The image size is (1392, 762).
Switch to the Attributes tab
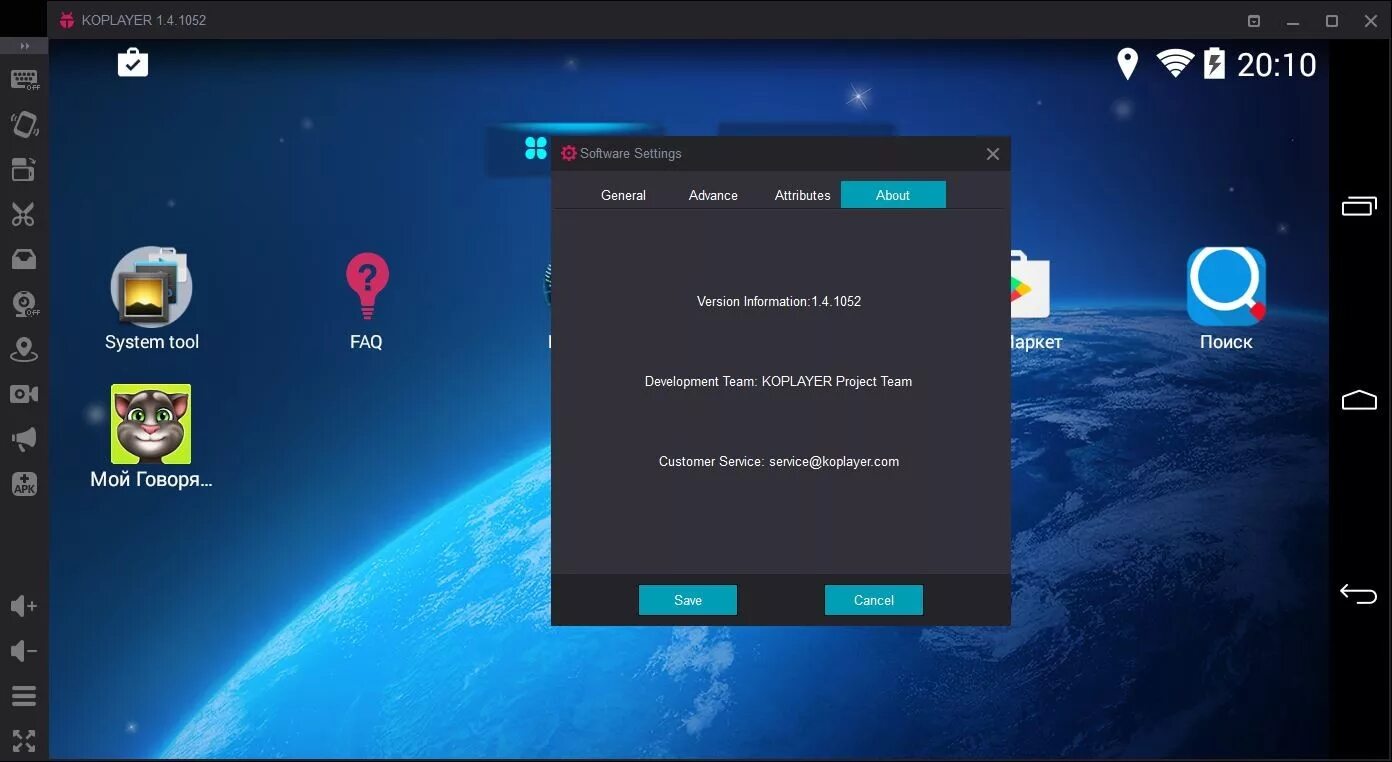802,195
